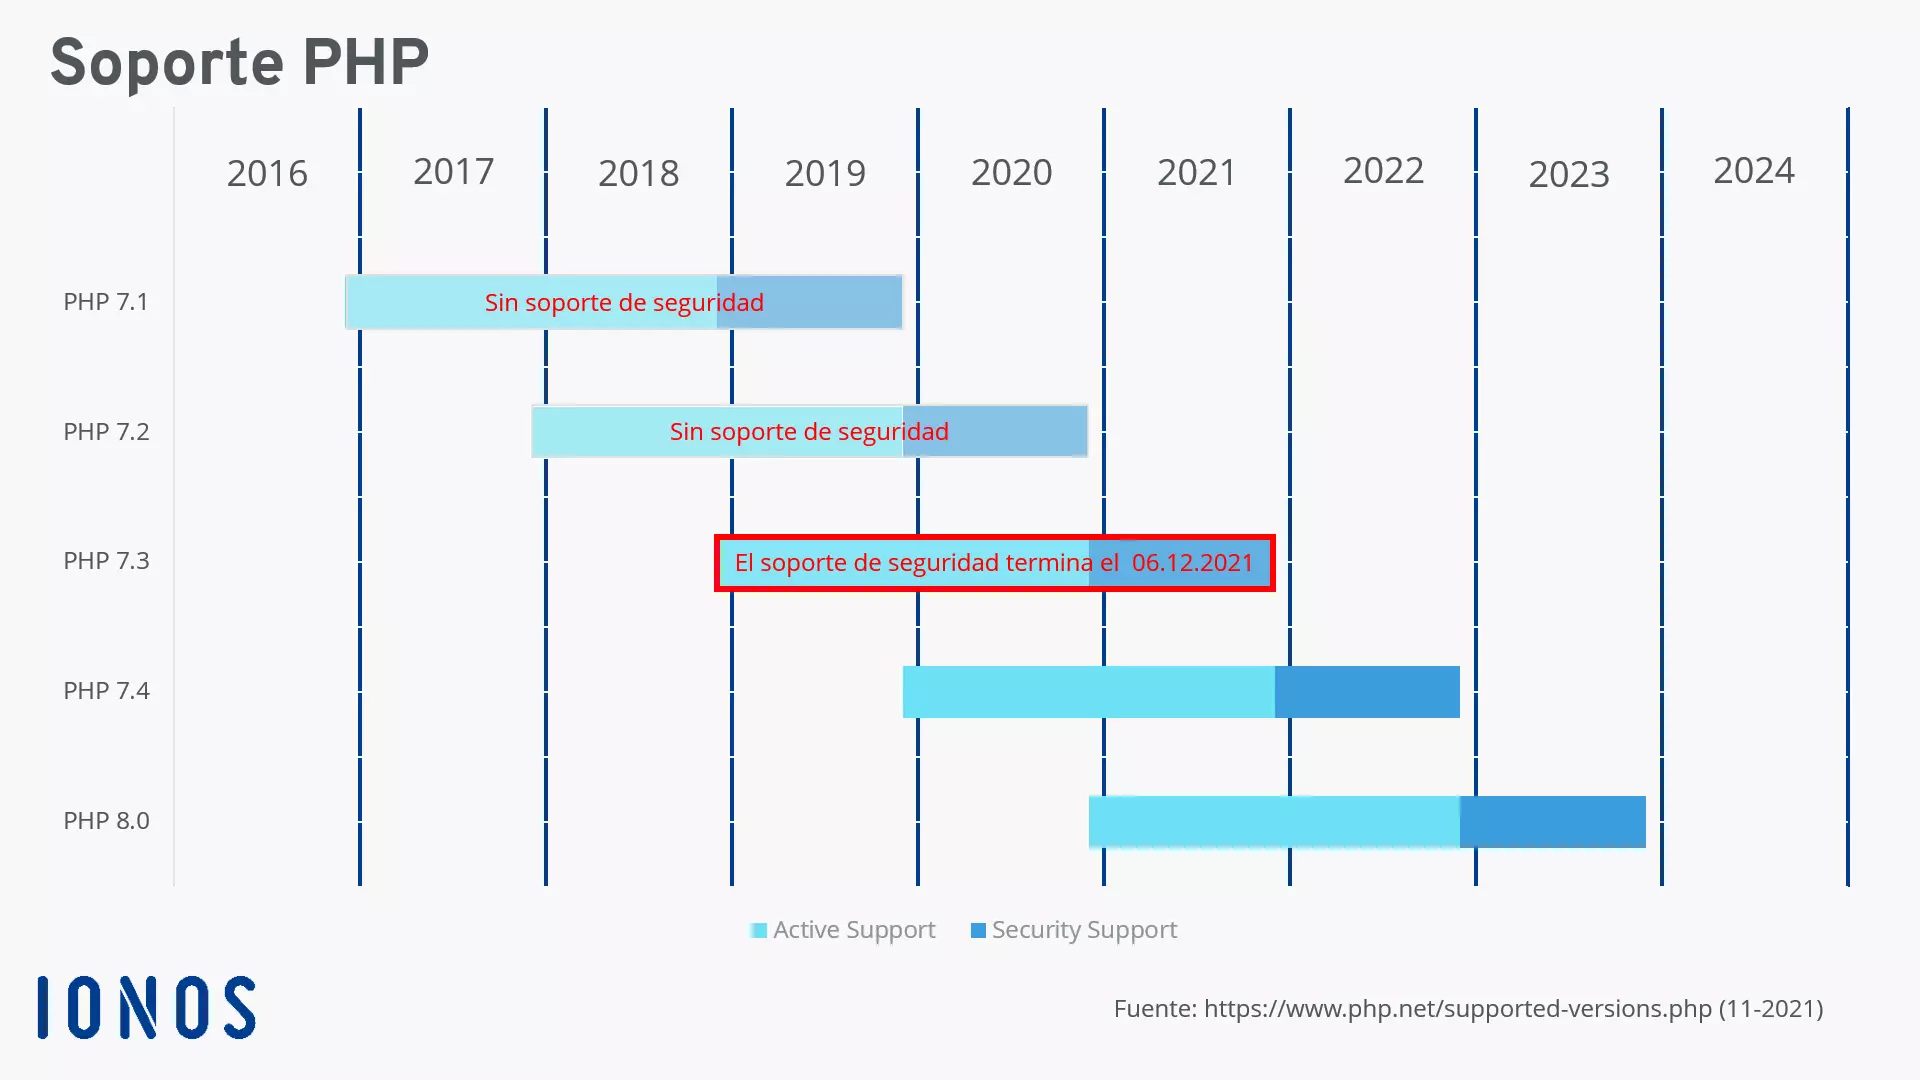Click the PHP 7.1 bar segment
Image resolution: width=1920 pixels, height=1080 pixels.
click(624, 301)
